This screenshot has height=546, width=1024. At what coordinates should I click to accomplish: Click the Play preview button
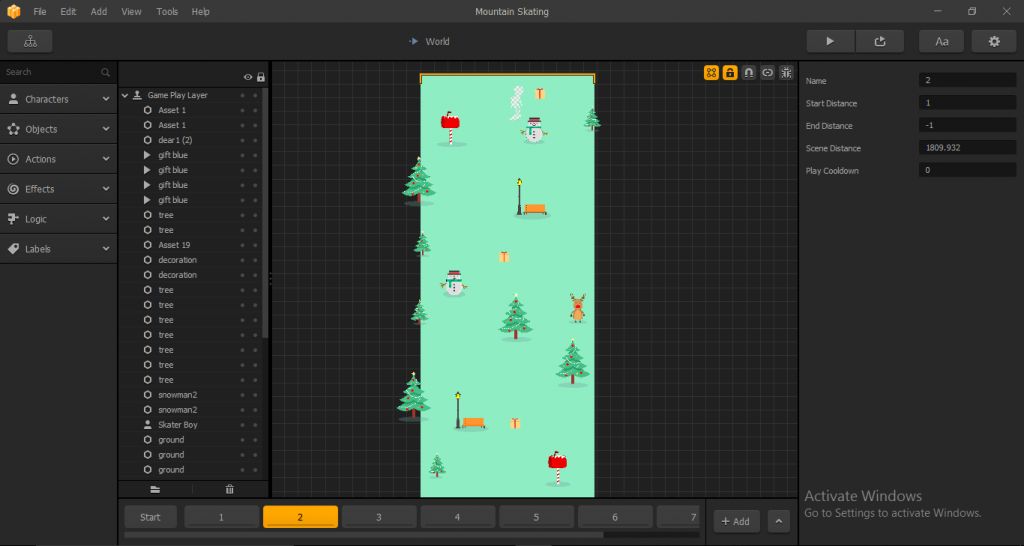coord(830,41)
